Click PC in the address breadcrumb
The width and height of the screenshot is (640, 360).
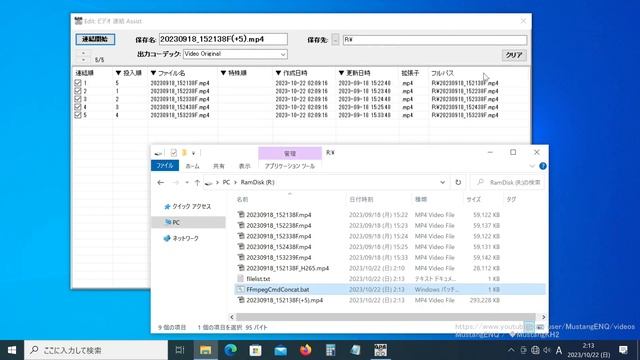[226, 182]
